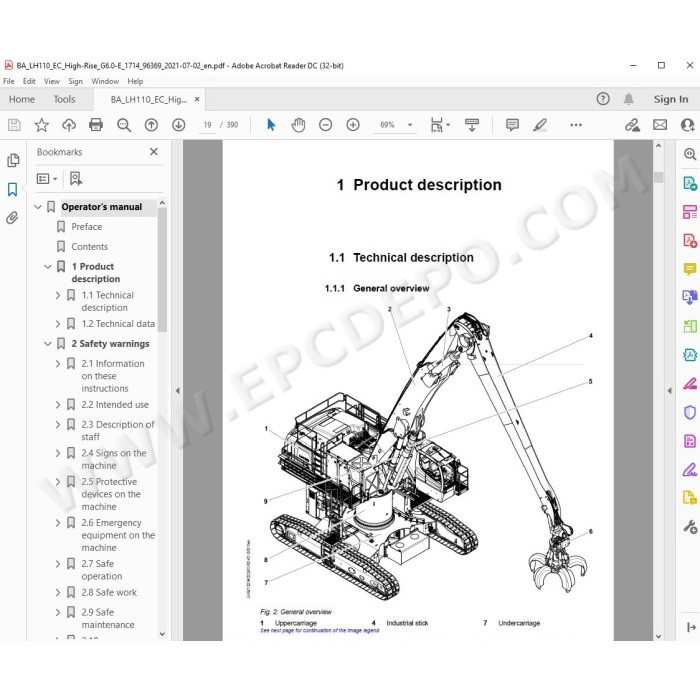This screenshot has height=700, width=700.
Task: Open the Sign menu
Action: coord(75,81)
